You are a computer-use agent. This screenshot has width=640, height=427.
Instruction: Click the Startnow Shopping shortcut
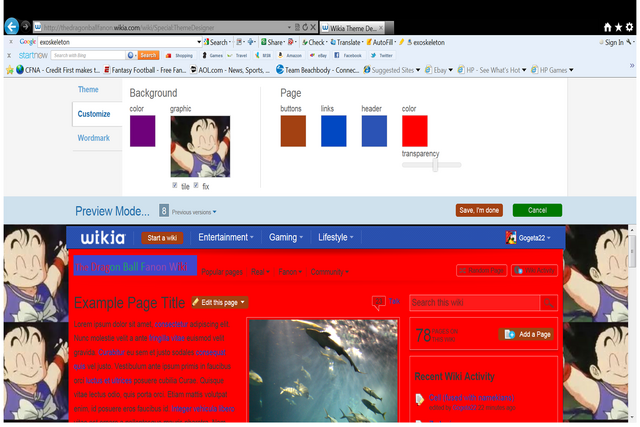179,56
